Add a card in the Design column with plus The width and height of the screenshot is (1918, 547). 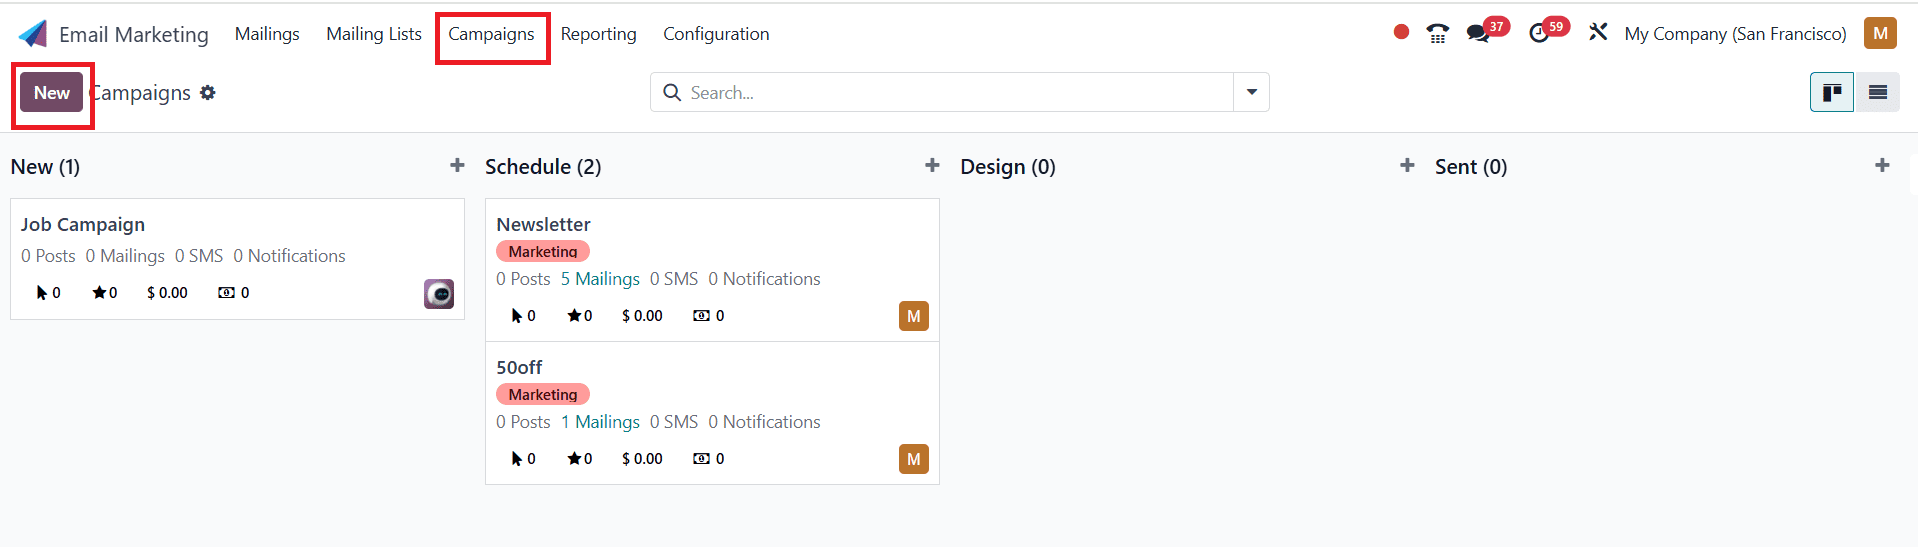(1407, 165)
